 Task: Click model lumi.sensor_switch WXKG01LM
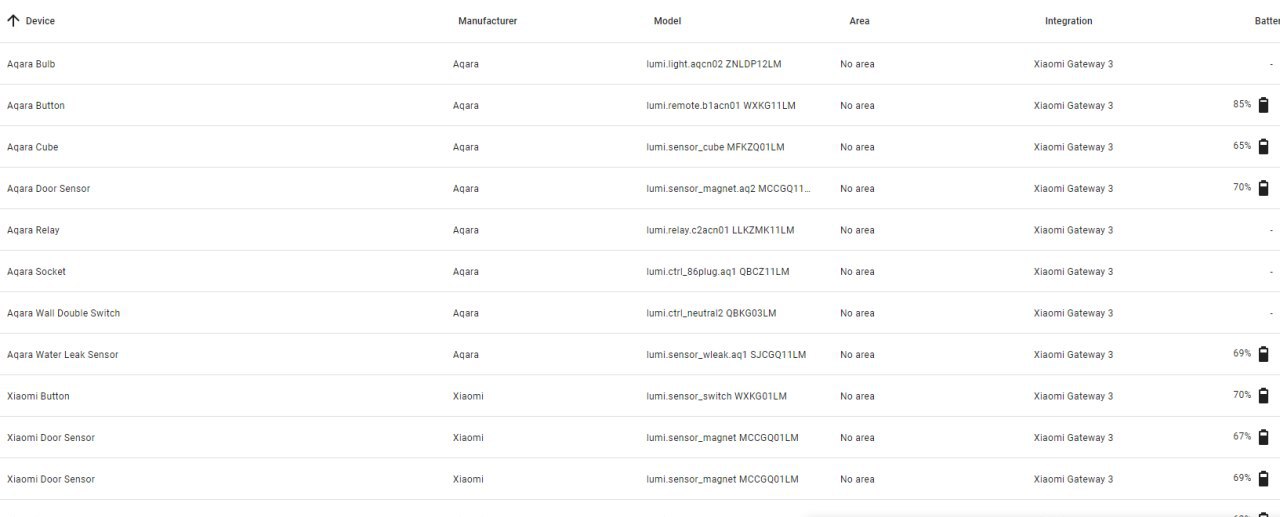coord(717,396)
